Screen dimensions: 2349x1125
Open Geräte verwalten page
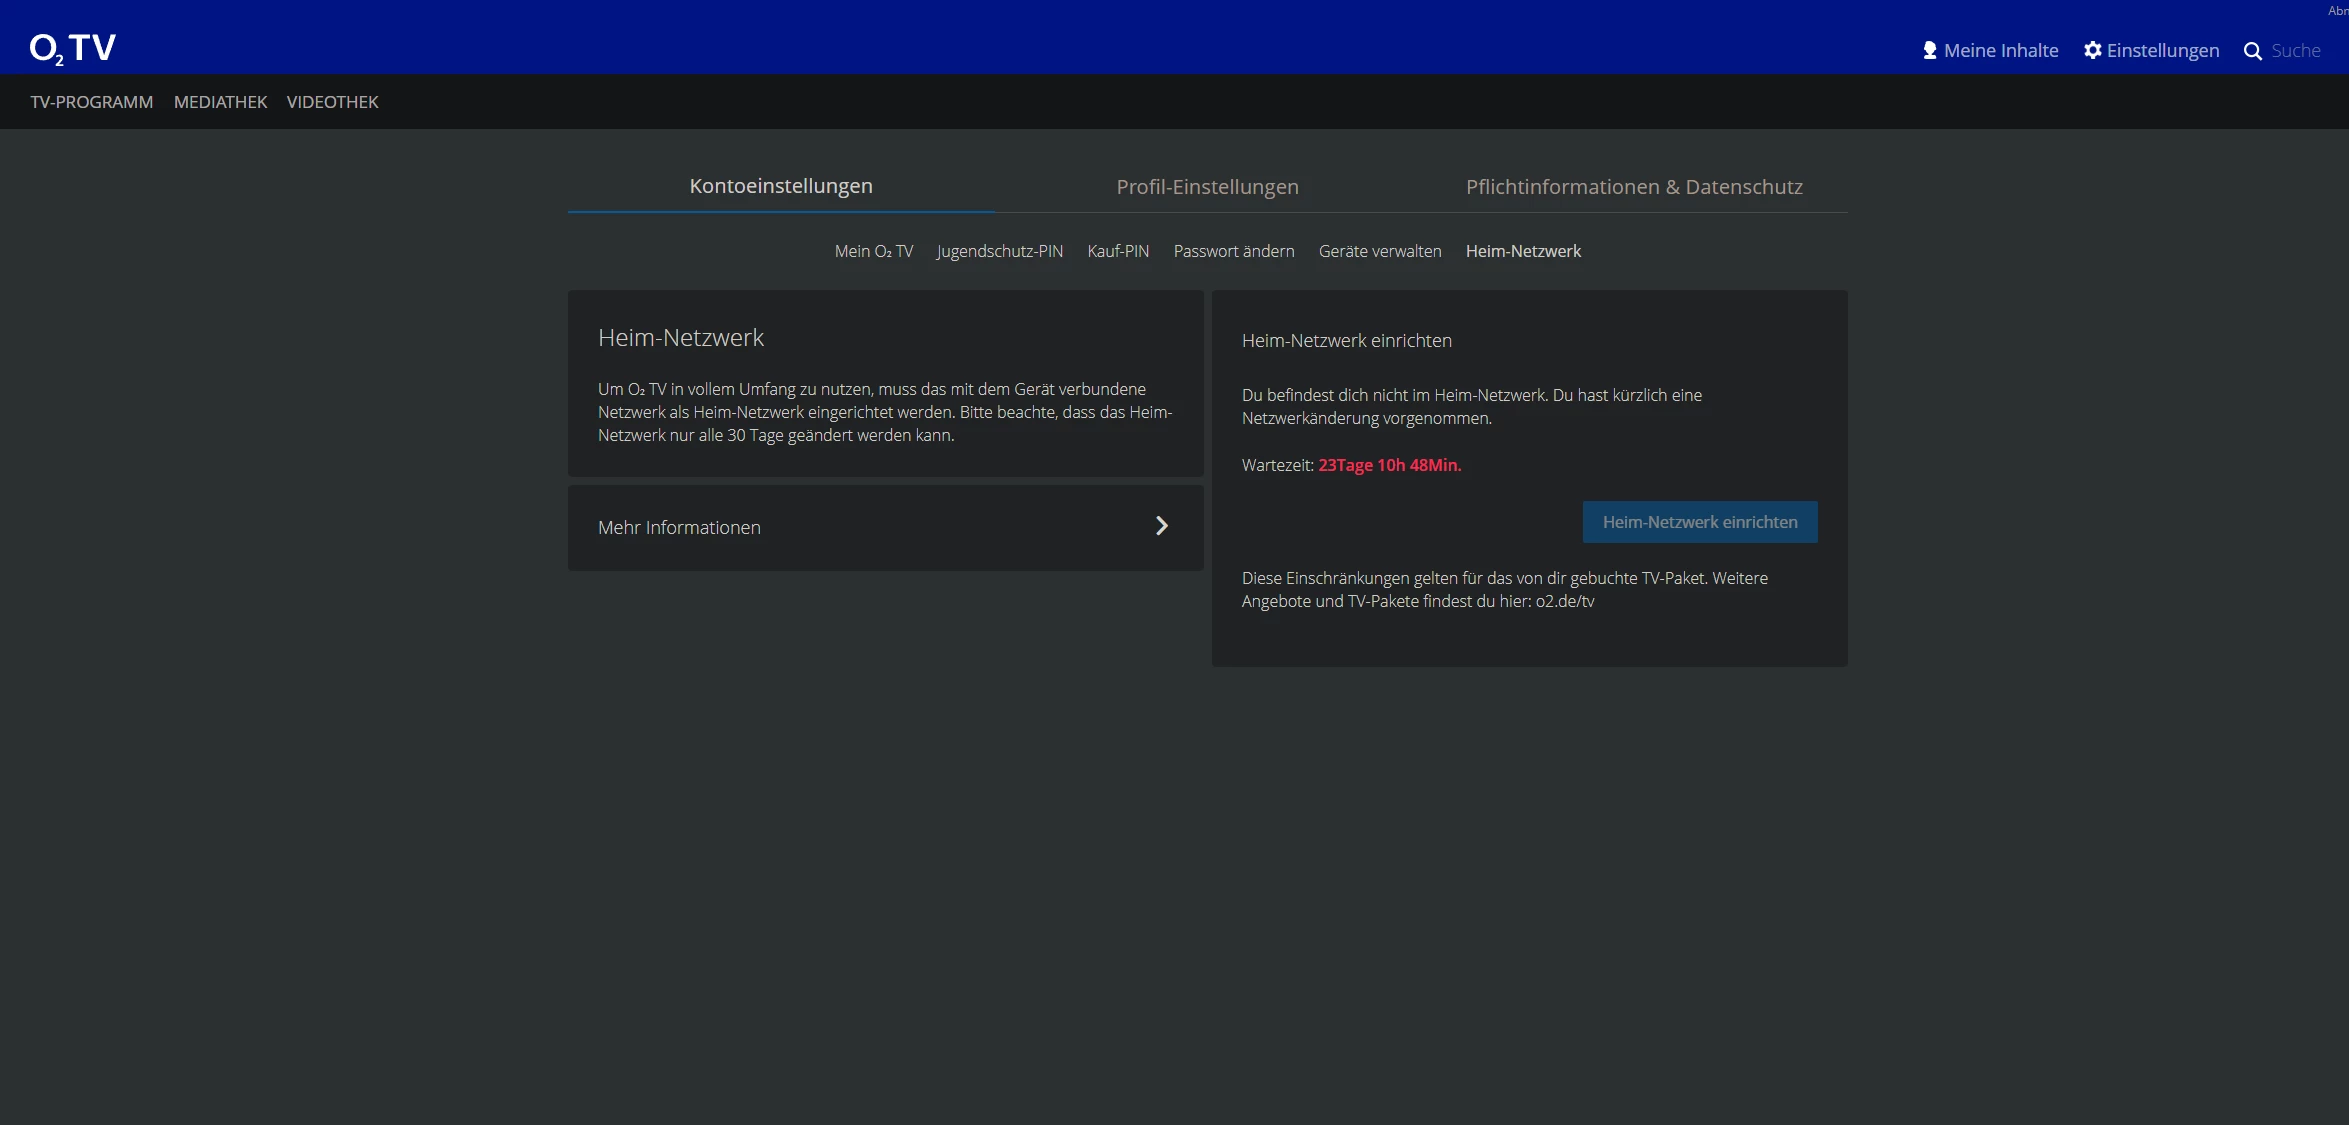tap(1379, 251)
